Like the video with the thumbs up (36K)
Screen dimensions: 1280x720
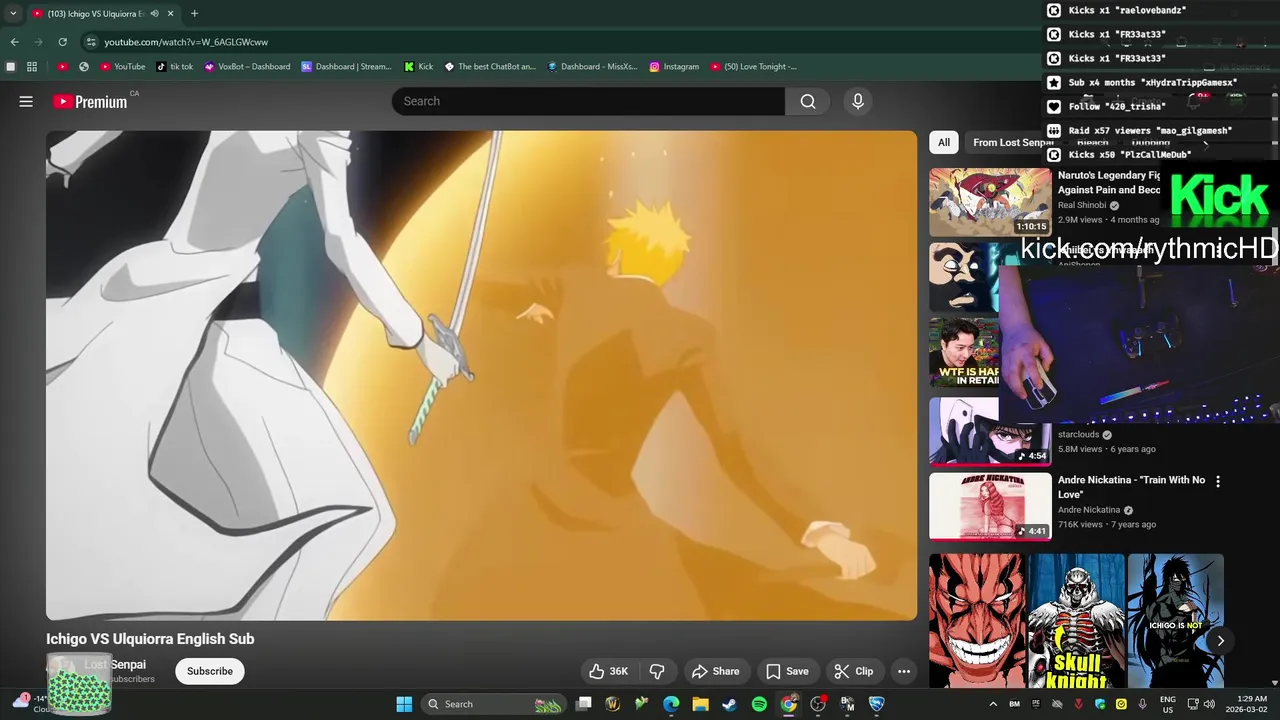pos(608,671)
